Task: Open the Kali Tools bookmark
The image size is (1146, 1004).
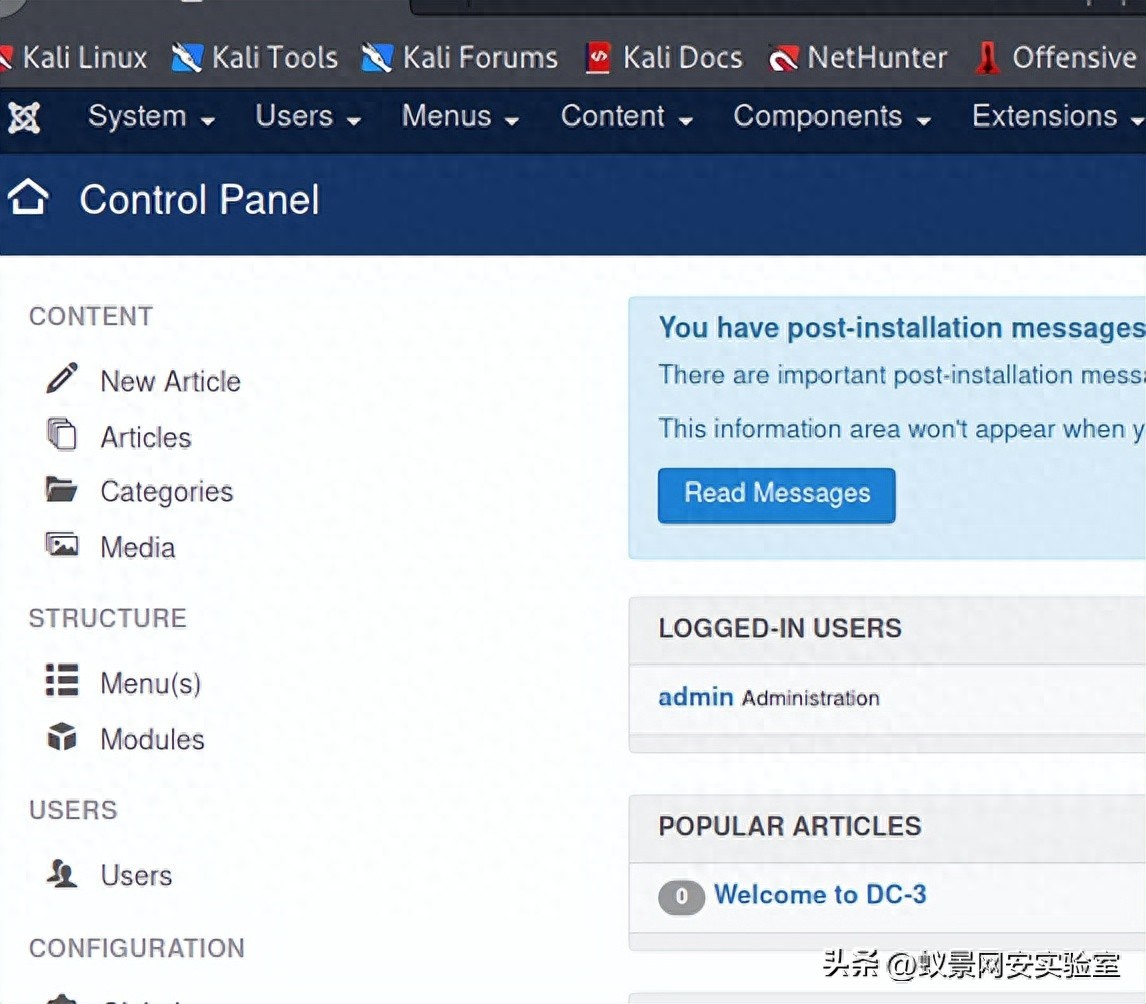Action: coord(254,58)
